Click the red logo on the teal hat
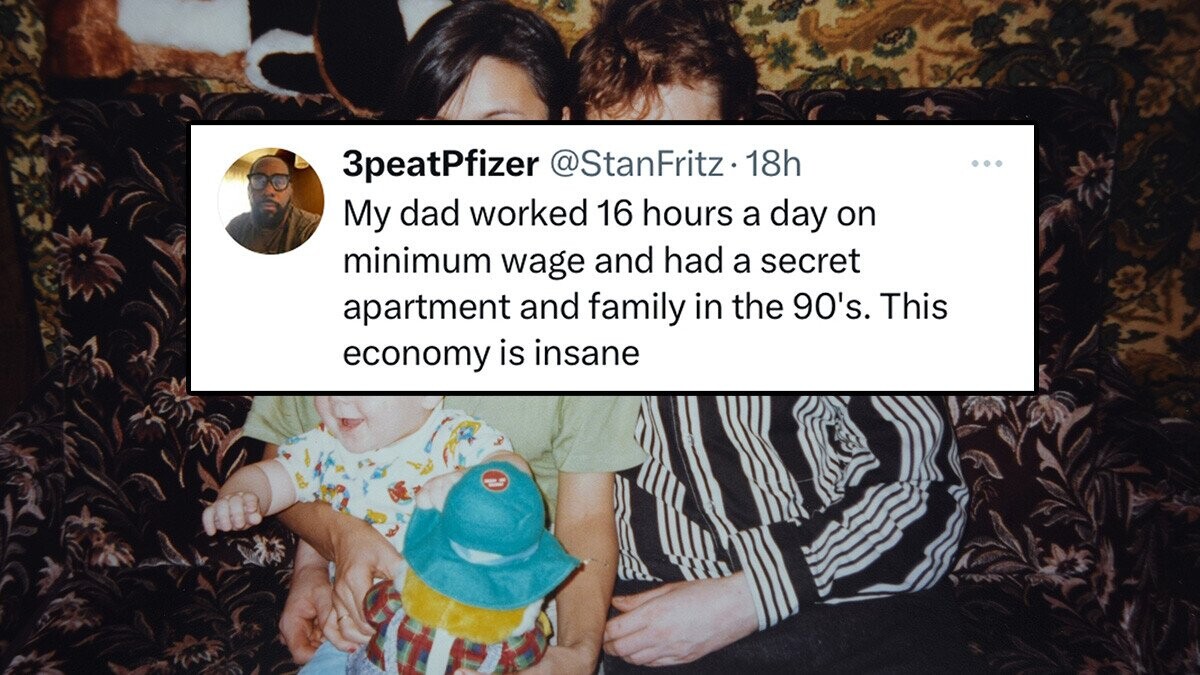 (x=496, y=479)
